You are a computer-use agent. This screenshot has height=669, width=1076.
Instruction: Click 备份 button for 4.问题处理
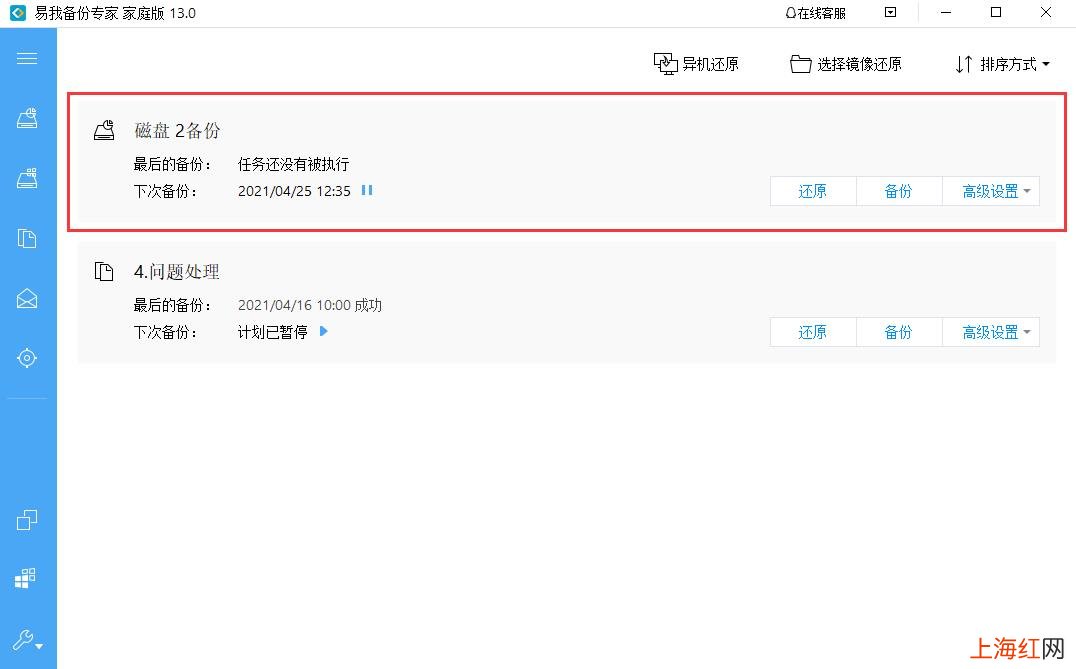pyautogui.click(x=899, y=332)
